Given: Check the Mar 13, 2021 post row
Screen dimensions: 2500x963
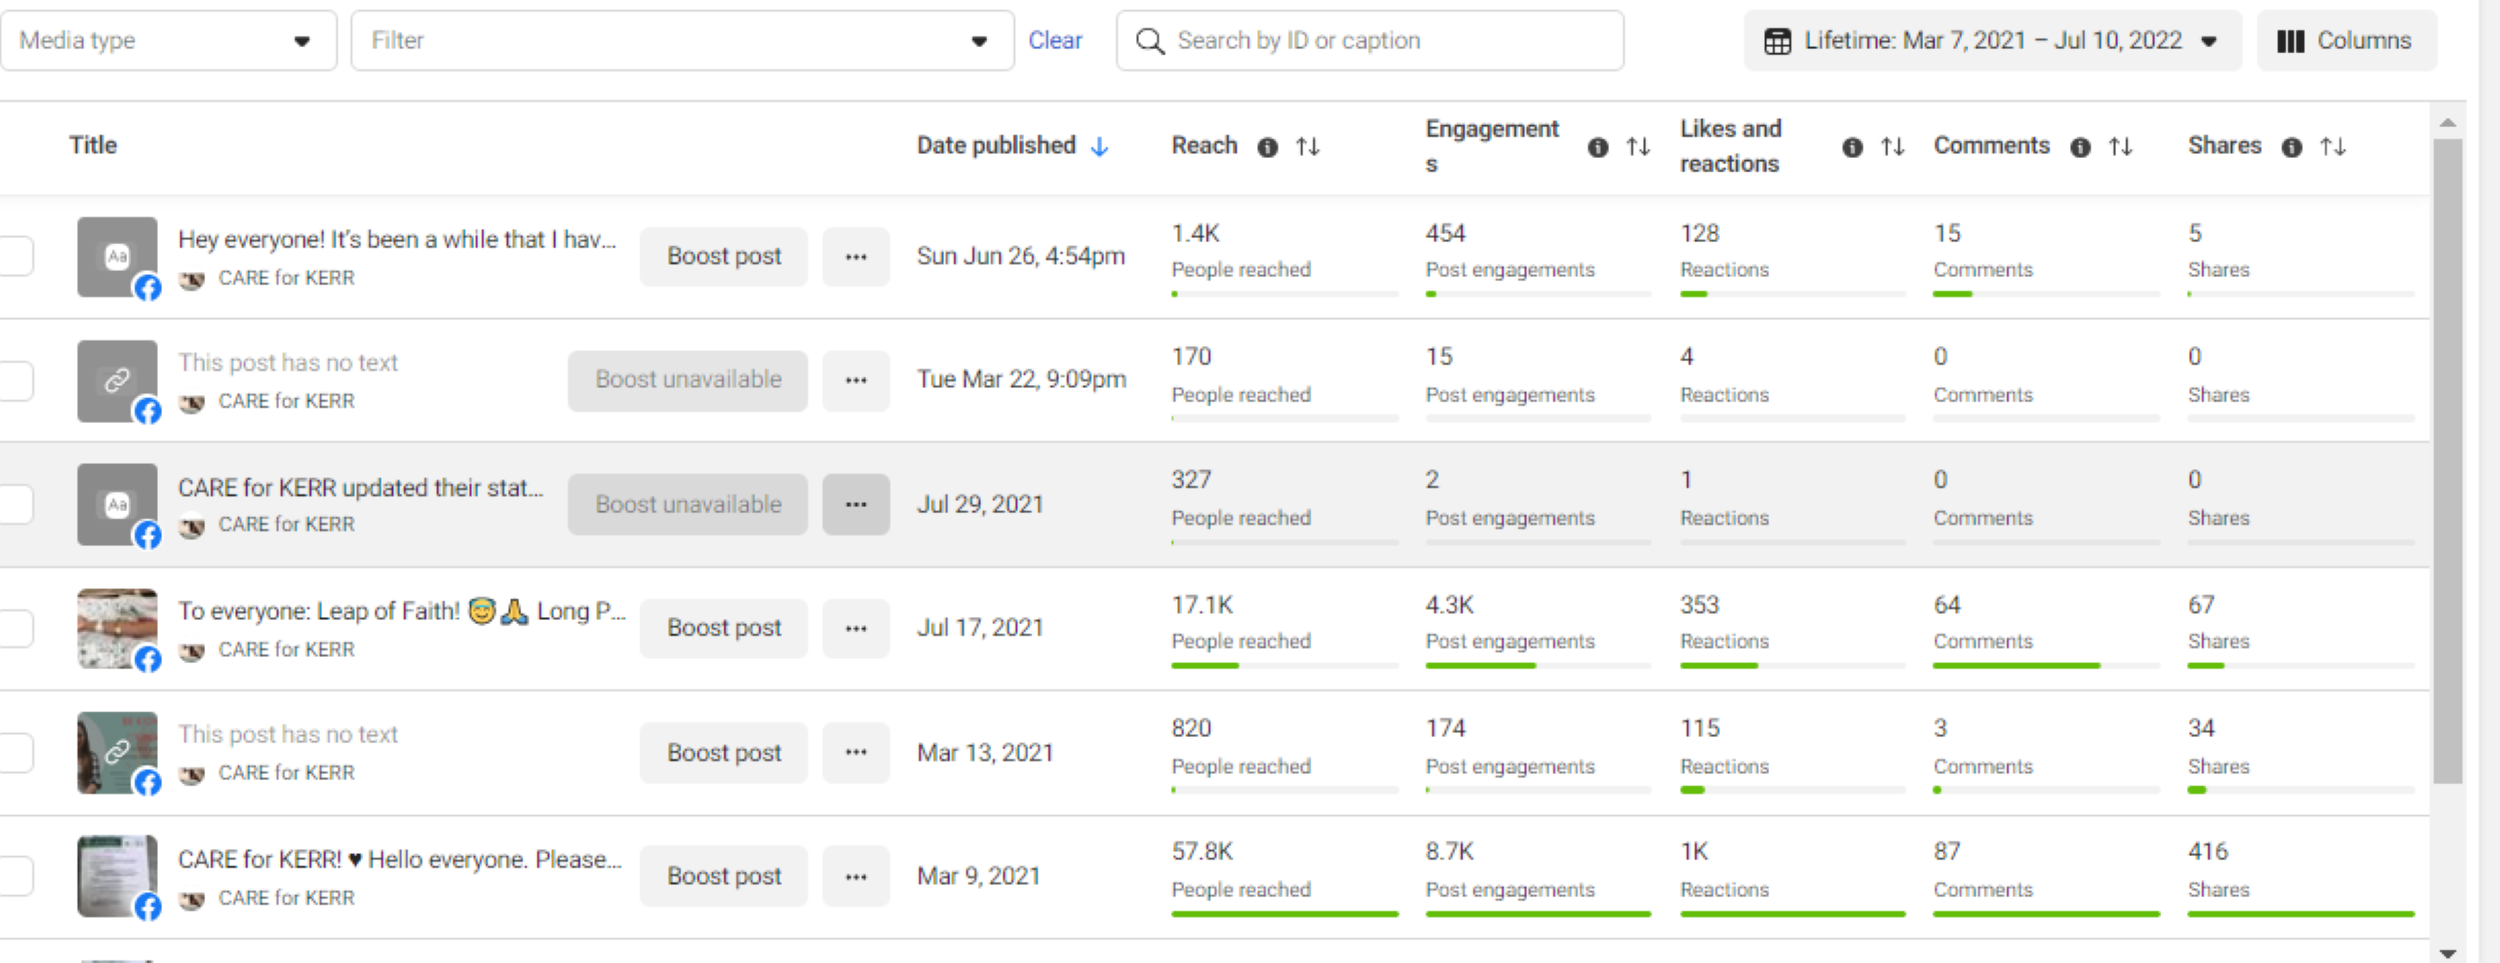Looking at the screenshot, I should 16,752.
